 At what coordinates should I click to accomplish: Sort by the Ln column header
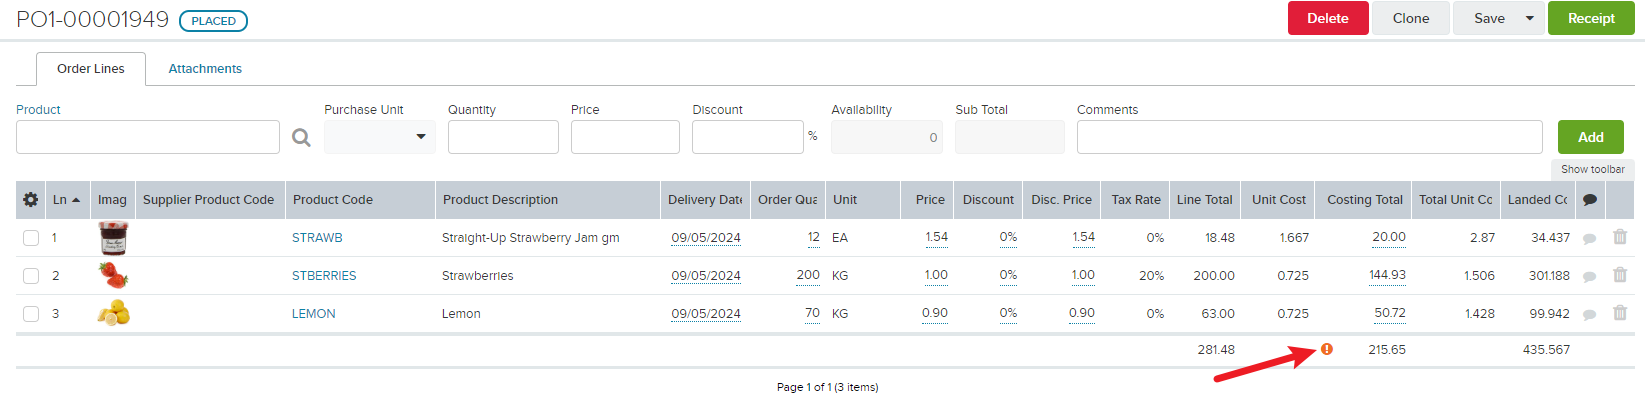pos(67,200)
